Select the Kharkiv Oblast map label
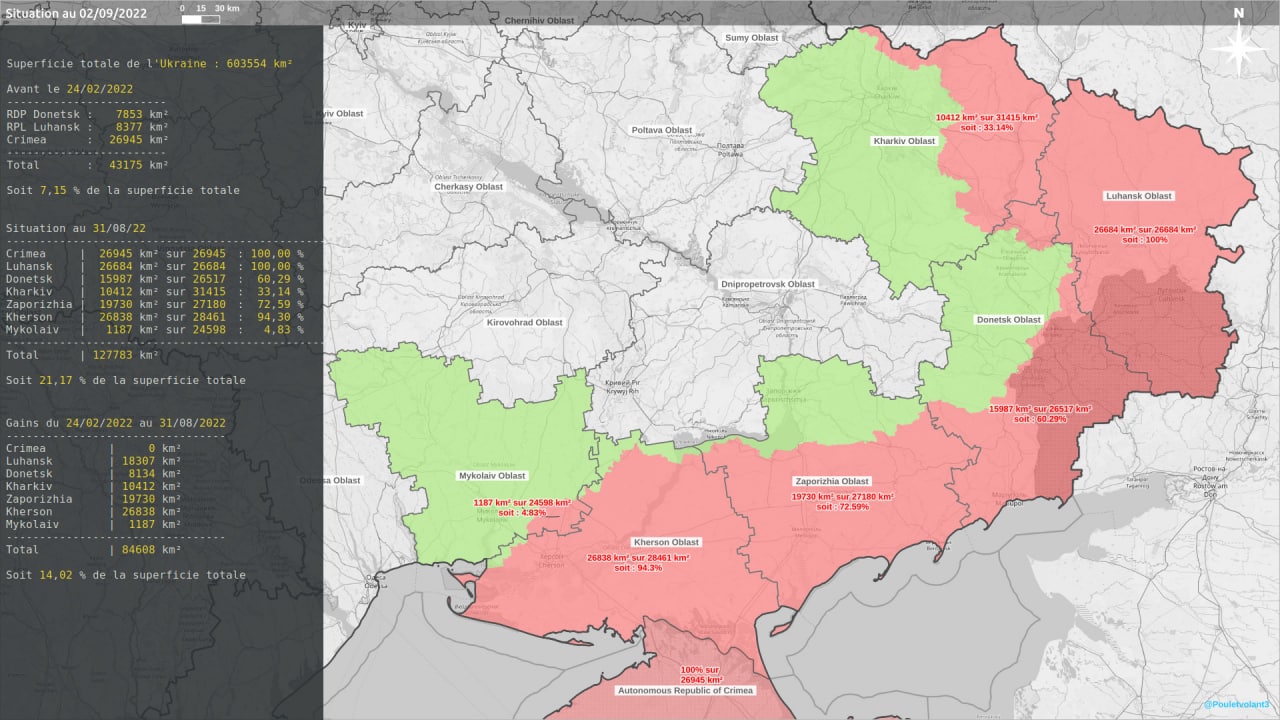The width and height of the screenshot is (1280, 720). (904, 141)
